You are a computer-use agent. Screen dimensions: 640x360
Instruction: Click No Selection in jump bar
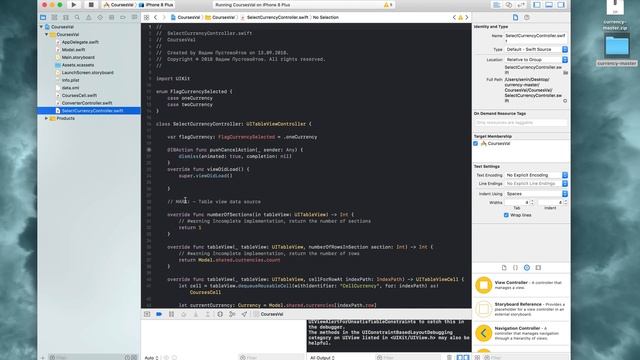pos(326,18)
